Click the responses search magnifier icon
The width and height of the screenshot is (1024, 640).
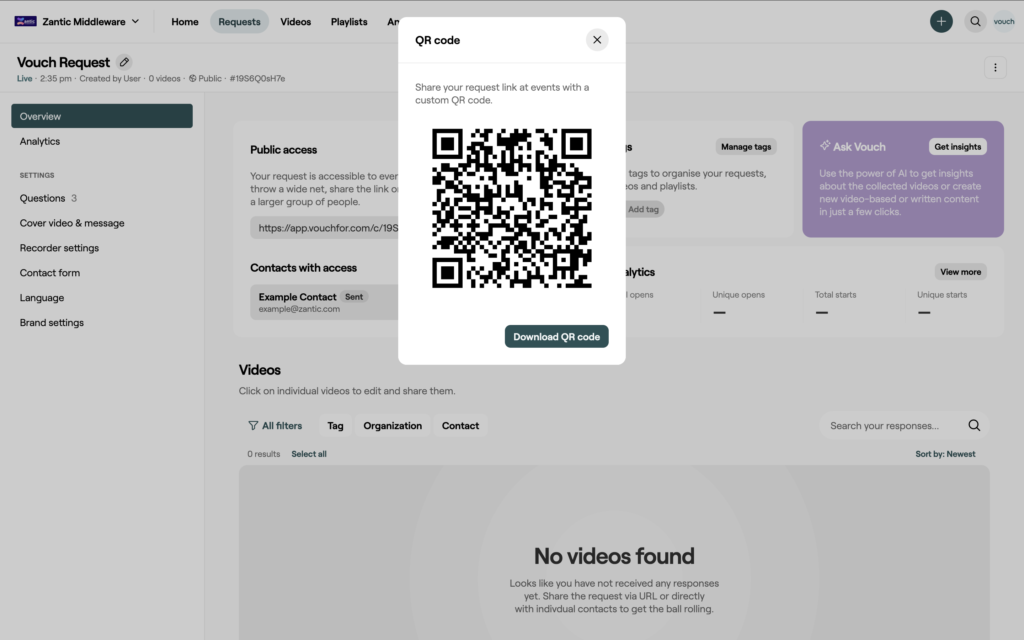pyautogui.click(x=974, y=425)
